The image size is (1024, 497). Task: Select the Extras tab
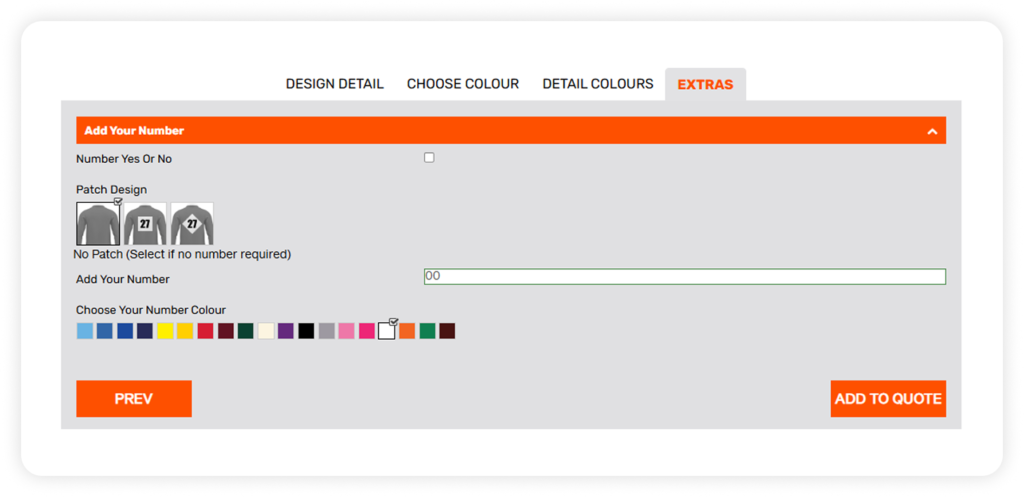pos(705,84)
